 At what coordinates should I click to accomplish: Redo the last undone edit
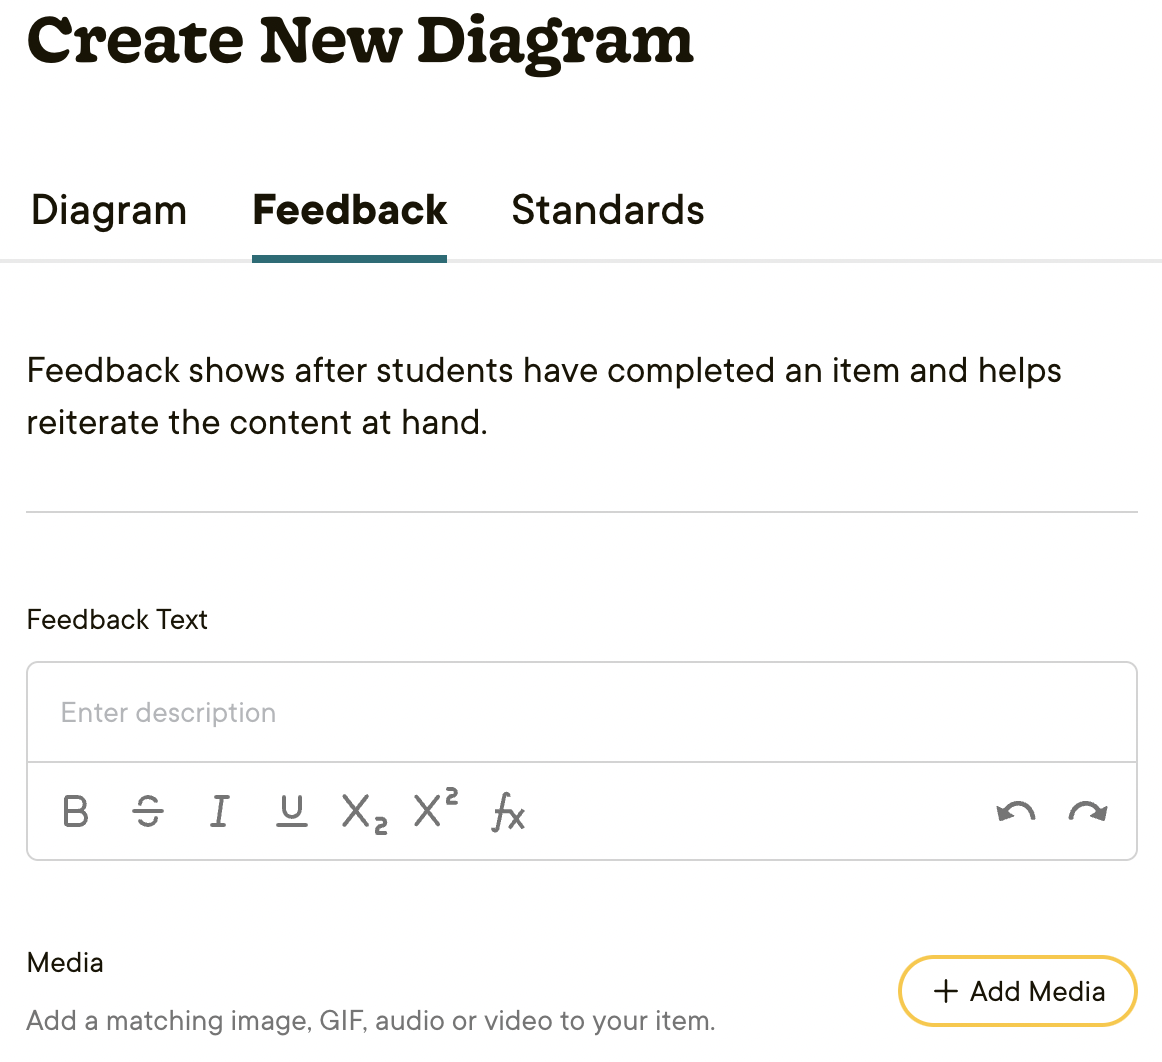click(1087, 811)
